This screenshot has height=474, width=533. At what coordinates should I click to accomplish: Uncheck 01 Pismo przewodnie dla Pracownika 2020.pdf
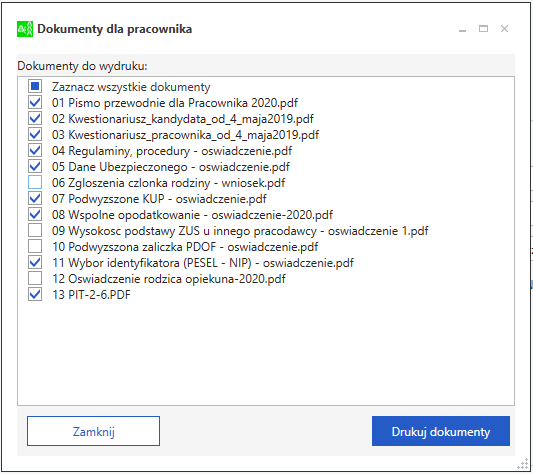(35, 102)
